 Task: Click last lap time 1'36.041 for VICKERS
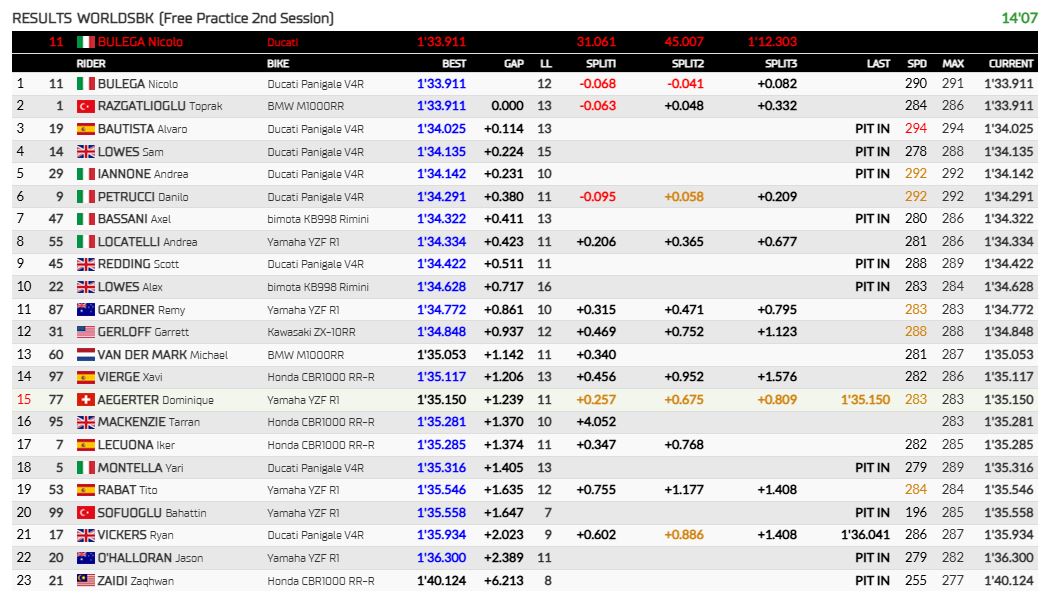click(x=865, y=535)
